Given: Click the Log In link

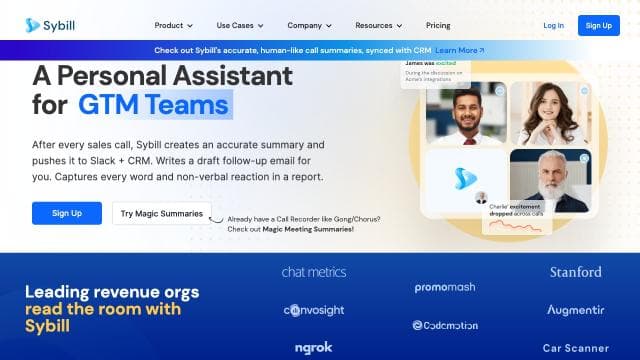Looking at the screenshot, I should tap(553, 25).
